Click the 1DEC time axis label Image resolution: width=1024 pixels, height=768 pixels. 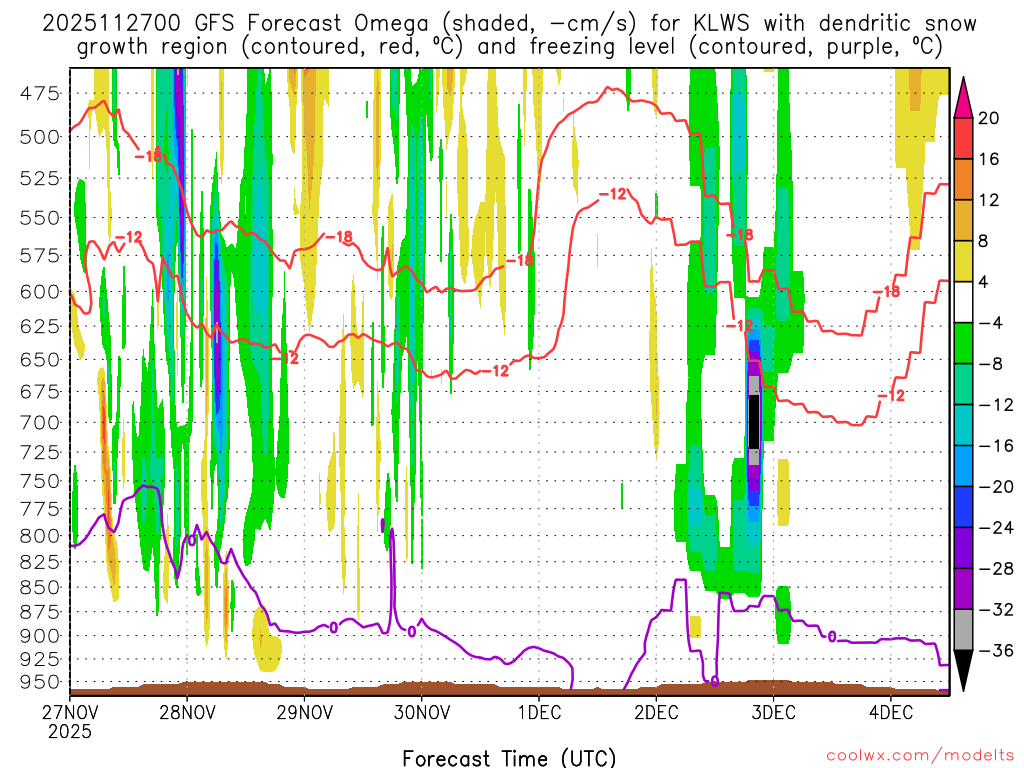click(x=539, y=712)
